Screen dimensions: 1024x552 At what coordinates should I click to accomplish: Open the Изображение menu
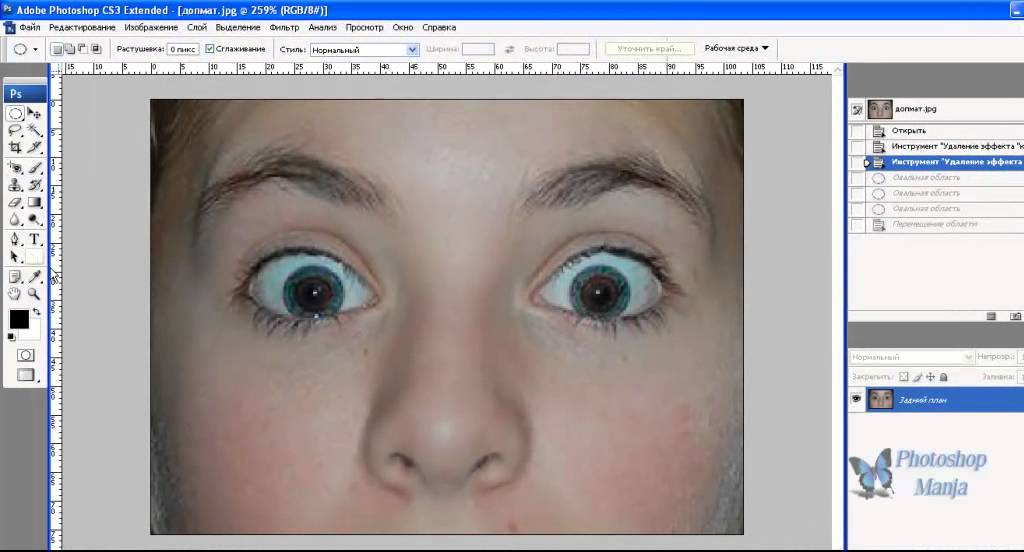coord(151,27)
